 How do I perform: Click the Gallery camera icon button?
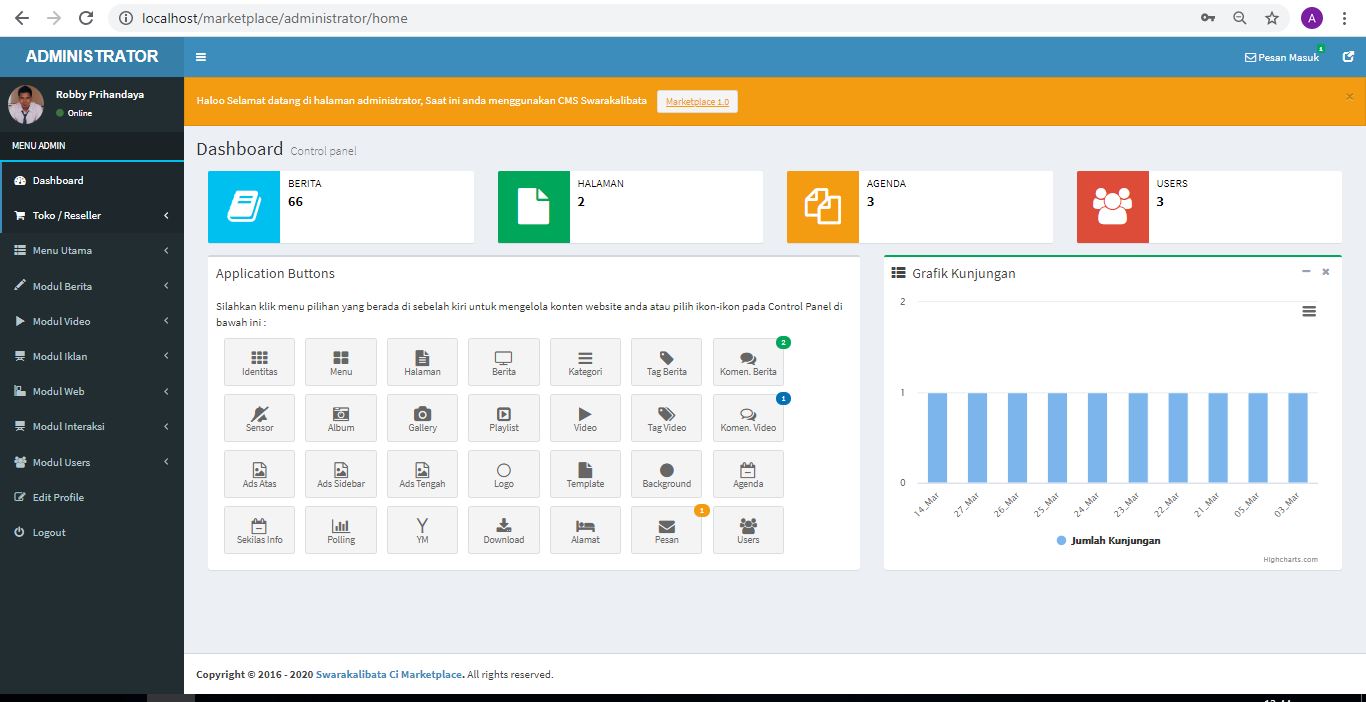[x=422, y=418]
